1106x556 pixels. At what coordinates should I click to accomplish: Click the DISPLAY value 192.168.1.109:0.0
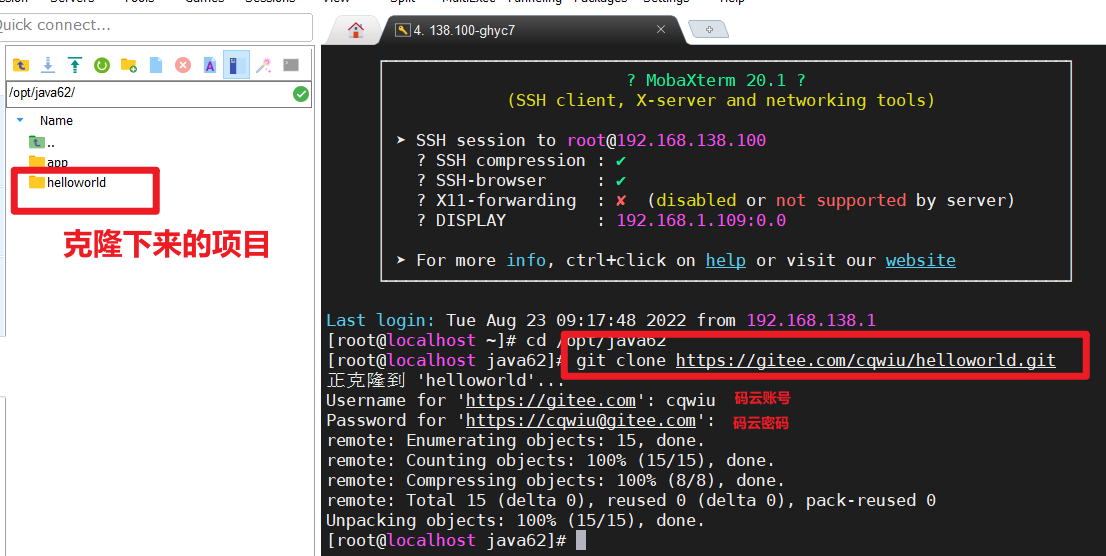click(x=701, y=220)
